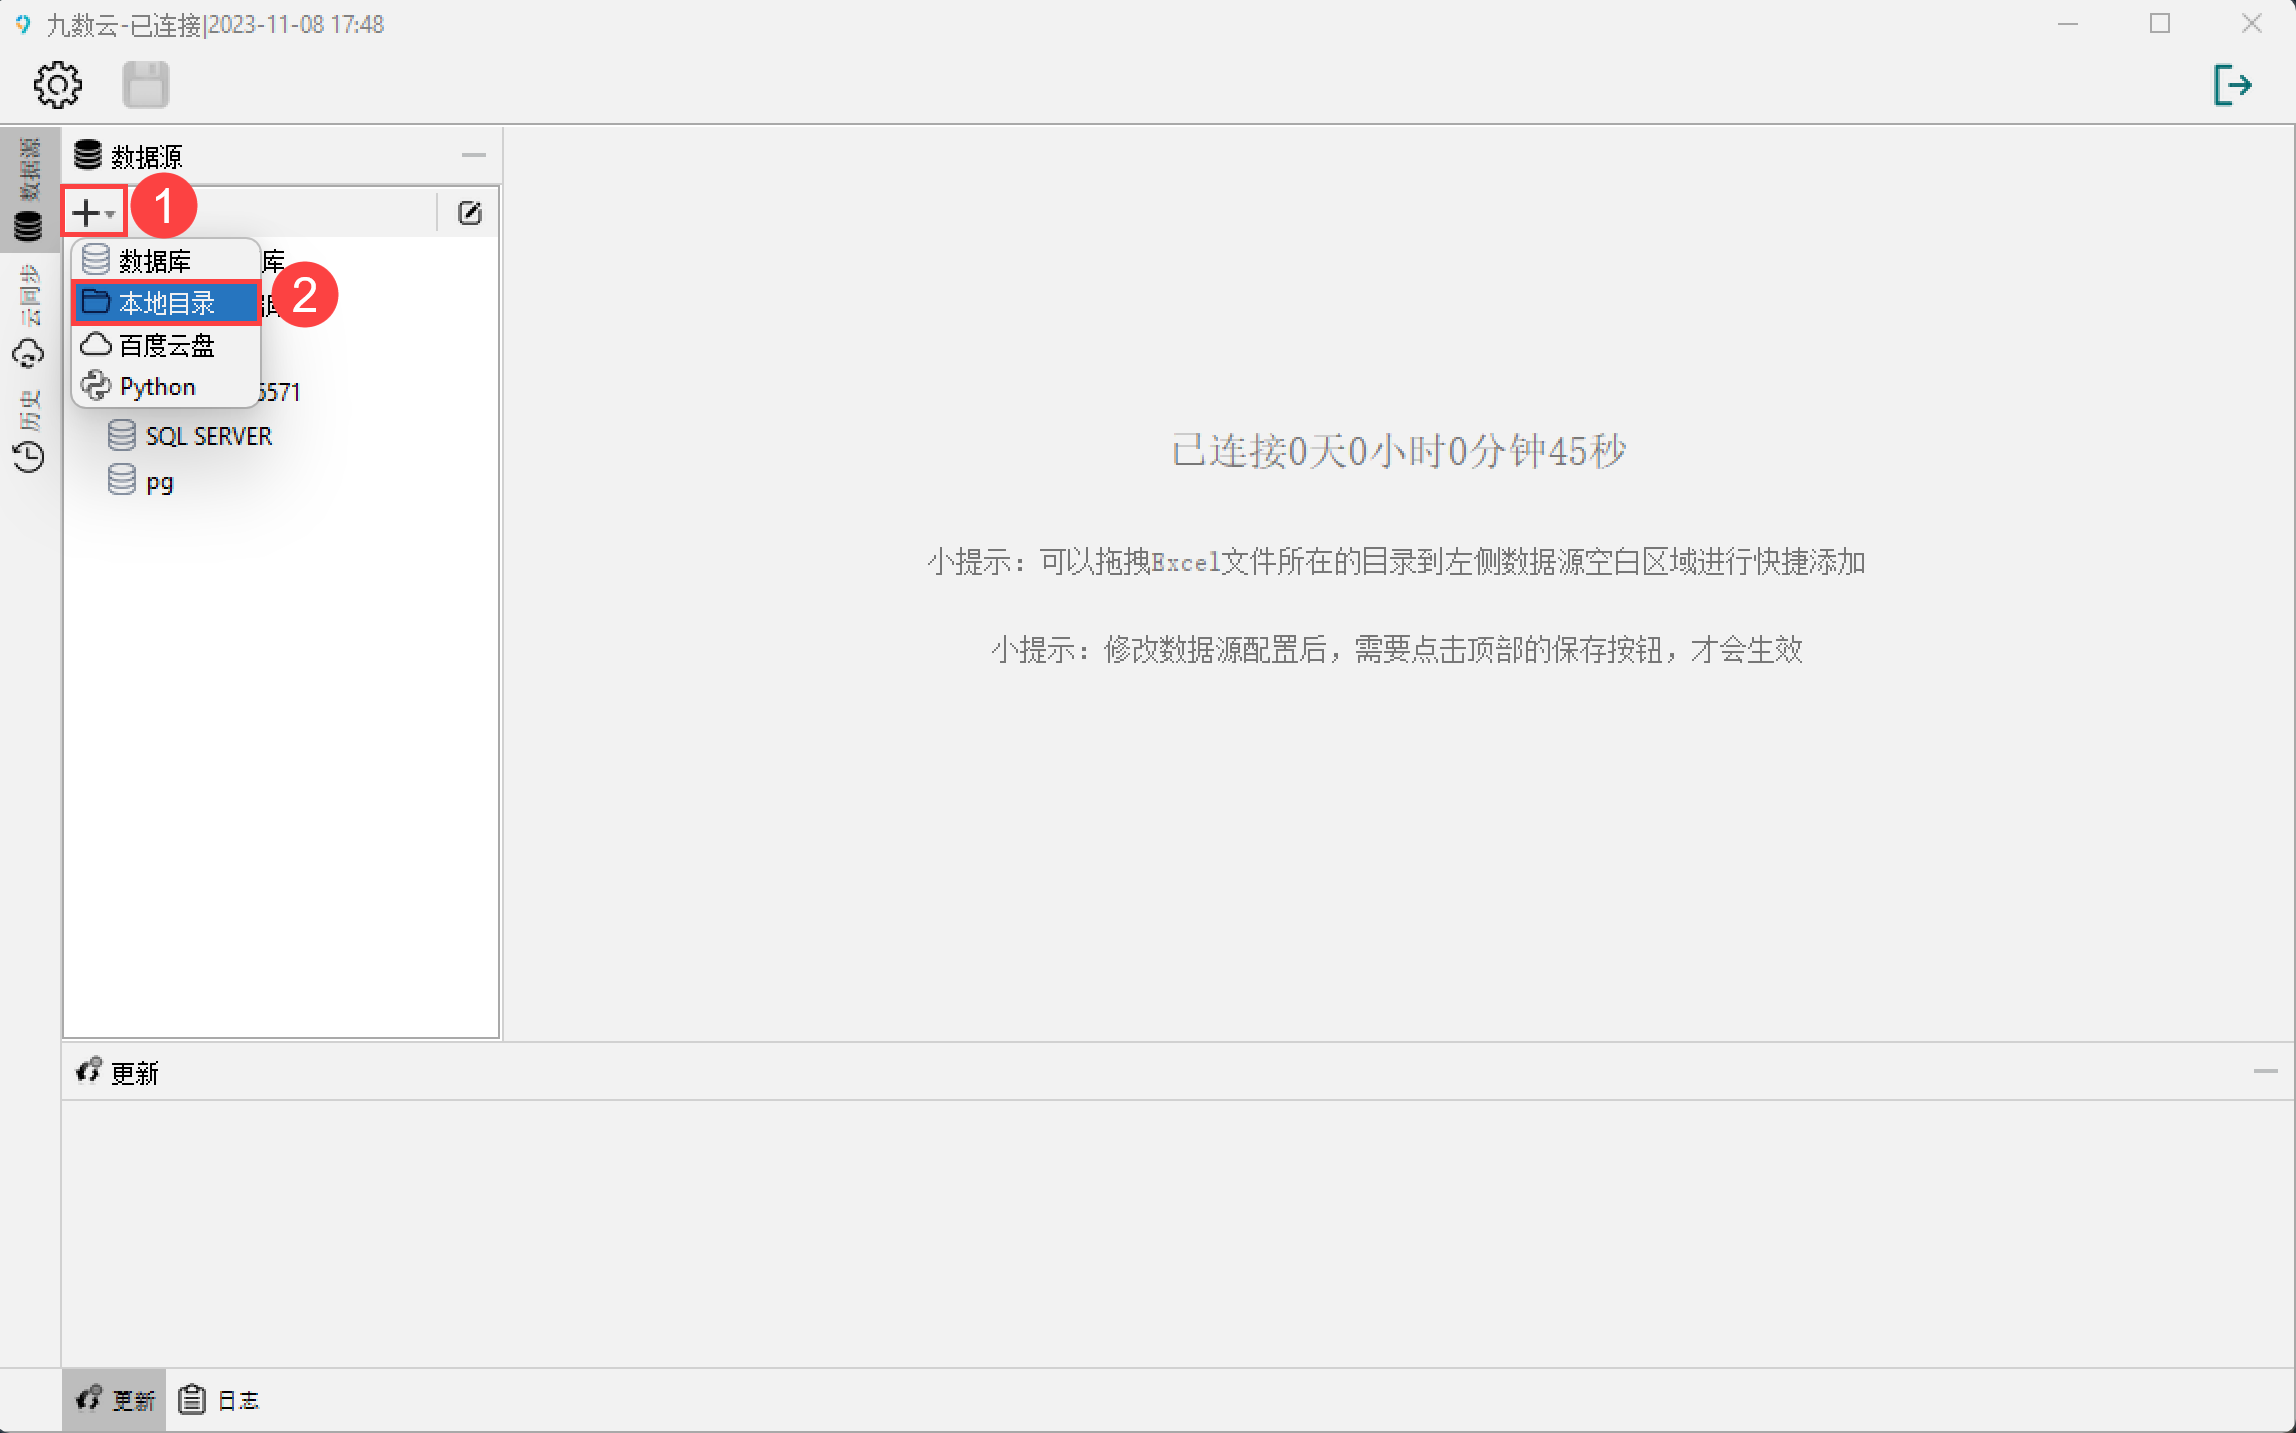Select the data source sidebar tab

click(x=29, y=190)
